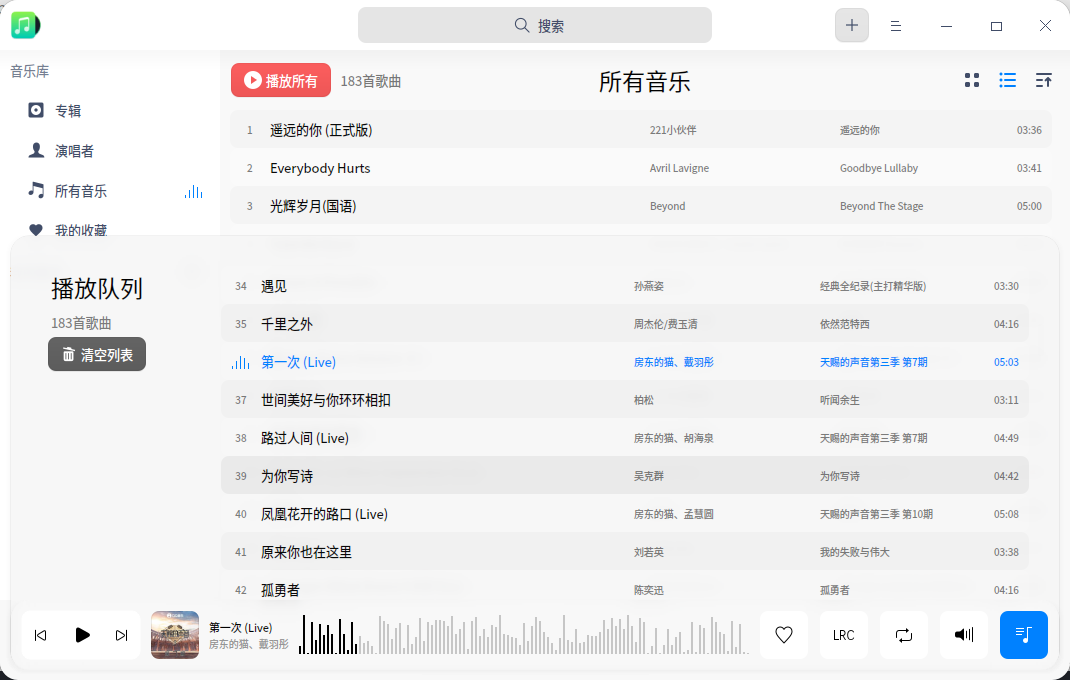1070x680 pixels.
Task: Click album 经典全纪录(主打精华版) in queue
Action: 873,286
